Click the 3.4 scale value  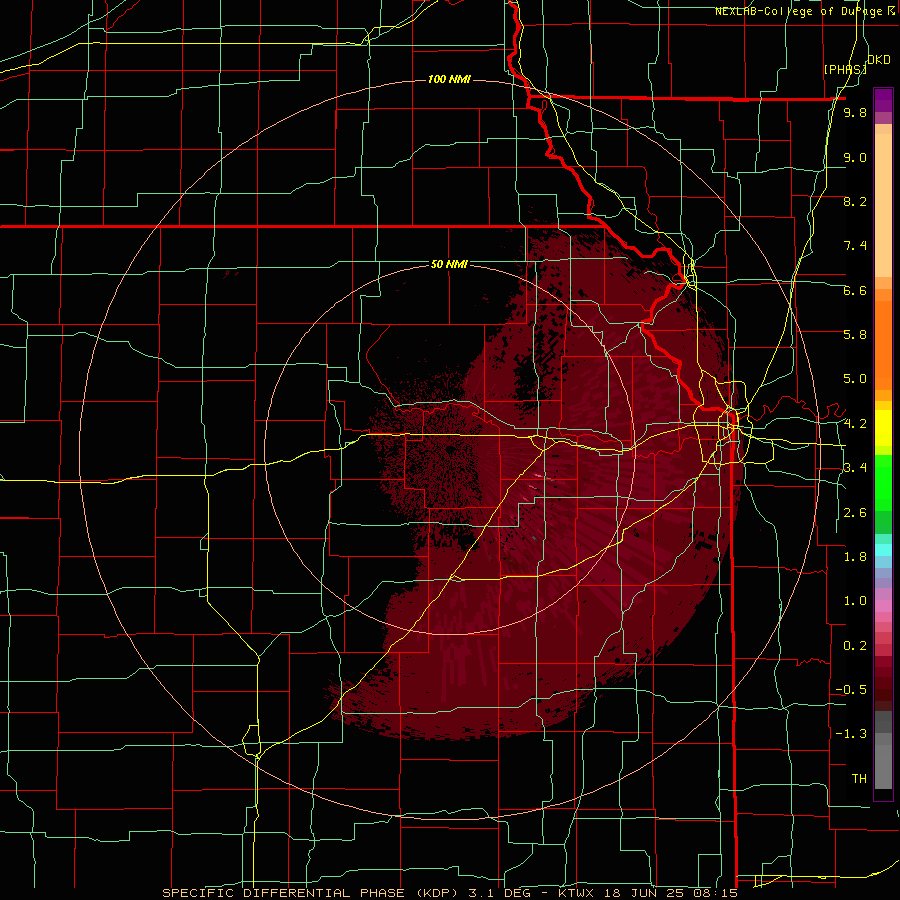tap(855, 467)
